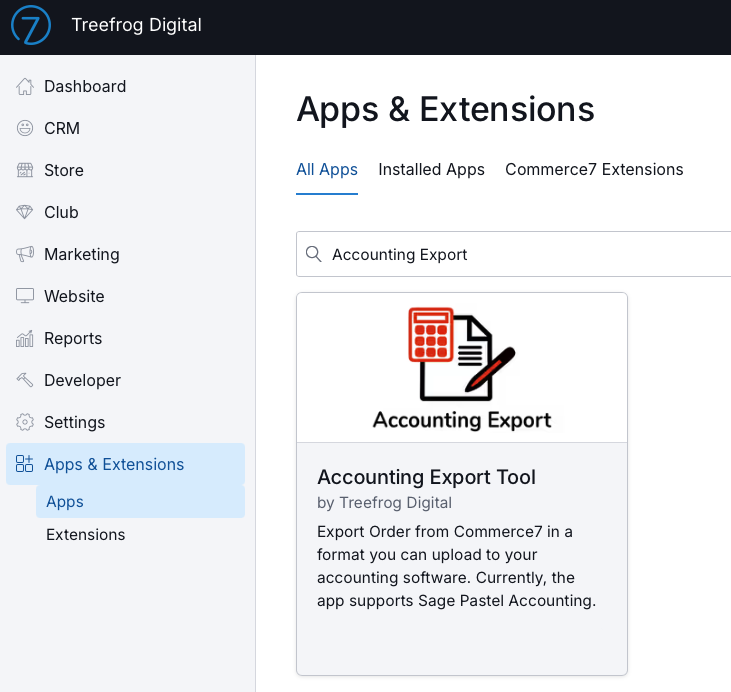
Task: Click the app description text
Action: (x=456, y=566)
